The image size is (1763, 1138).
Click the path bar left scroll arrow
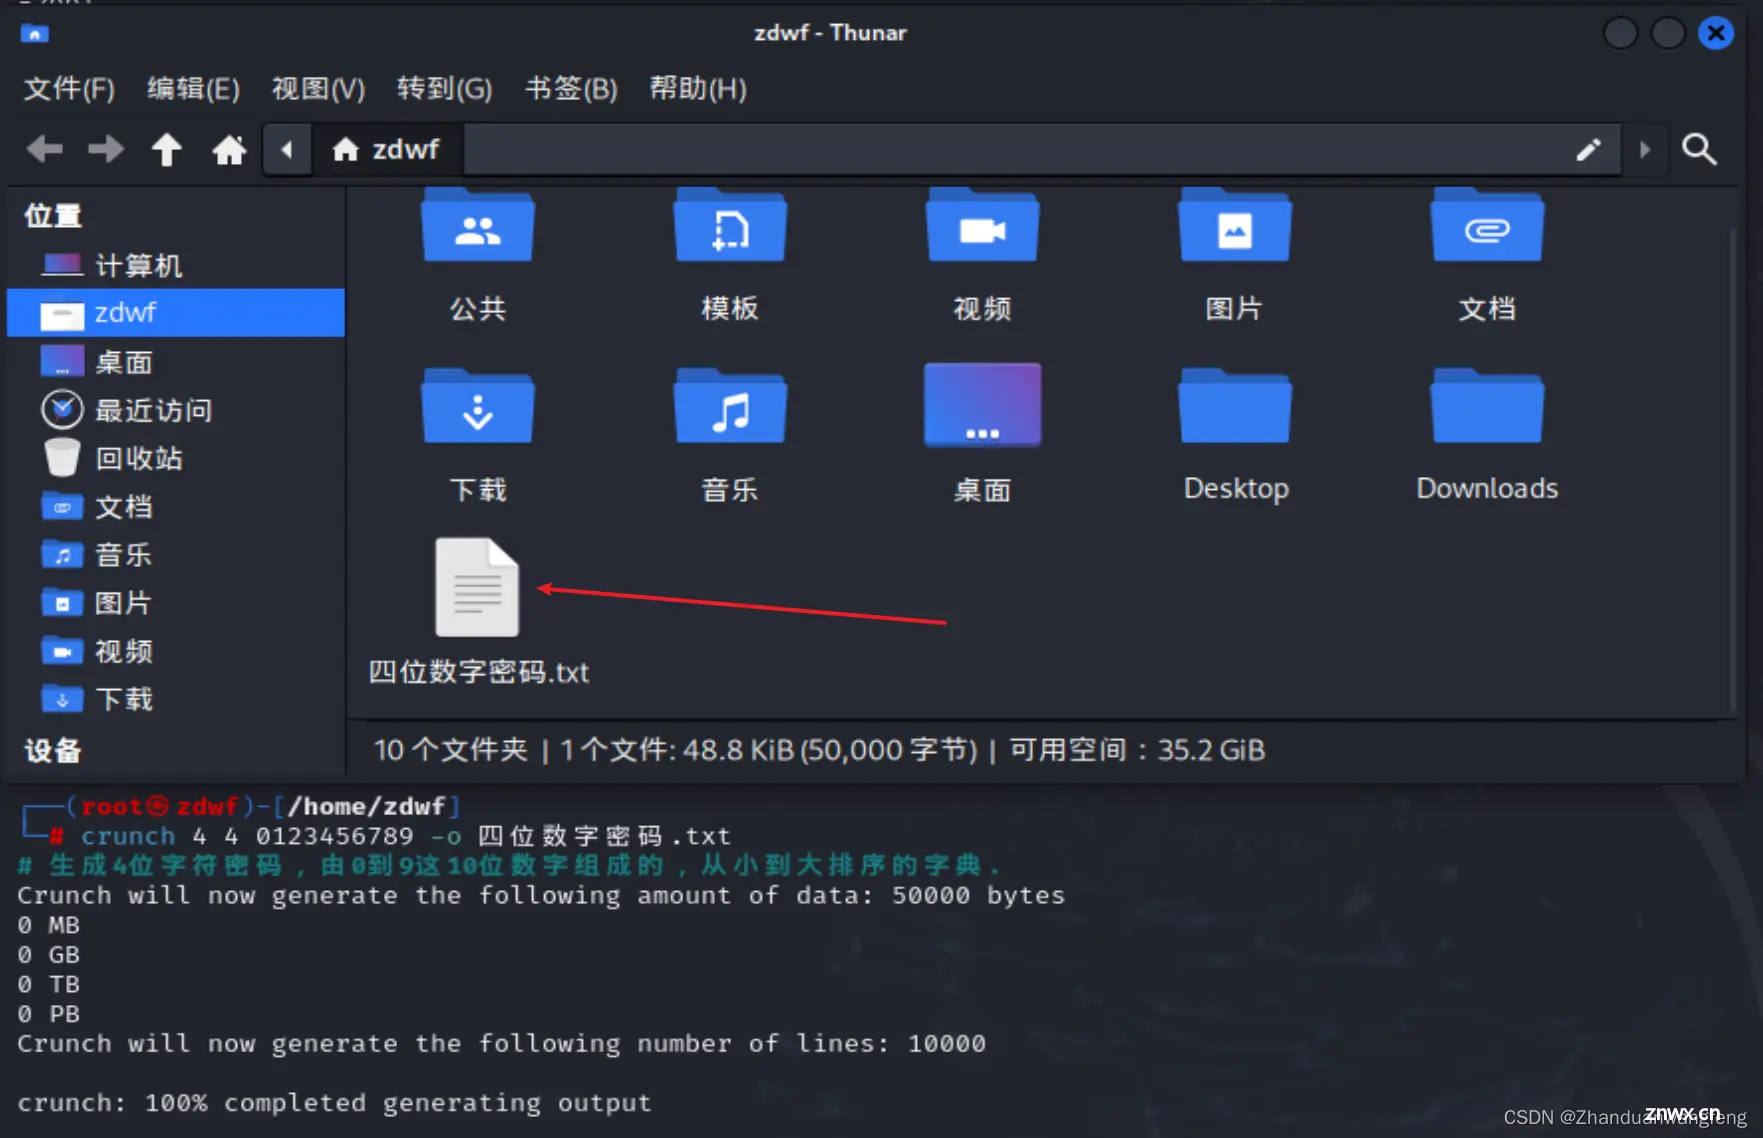tap(287, 150)
